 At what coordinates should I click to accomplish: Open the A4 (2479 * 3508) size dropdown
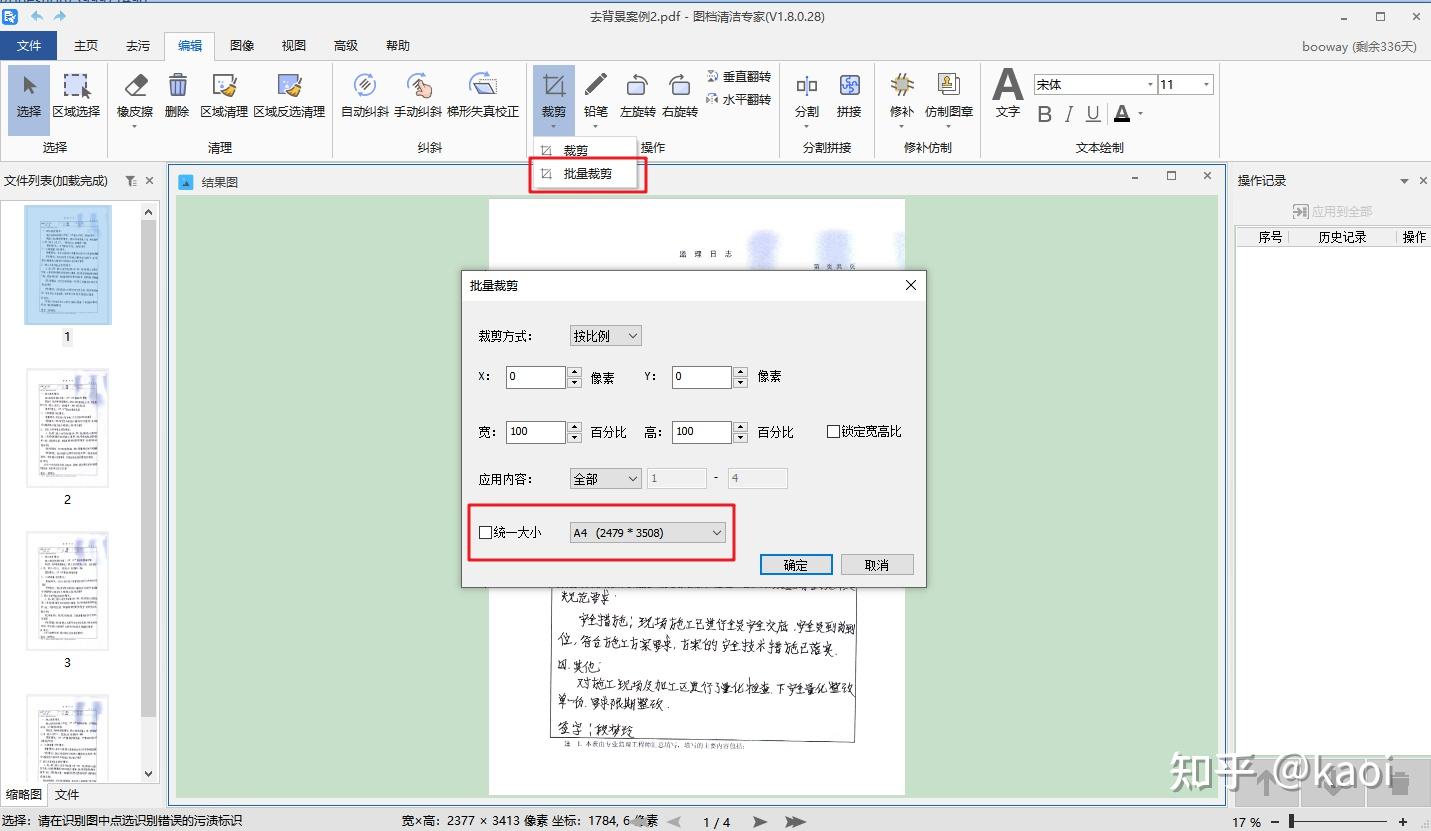click(x=648, y=533)
